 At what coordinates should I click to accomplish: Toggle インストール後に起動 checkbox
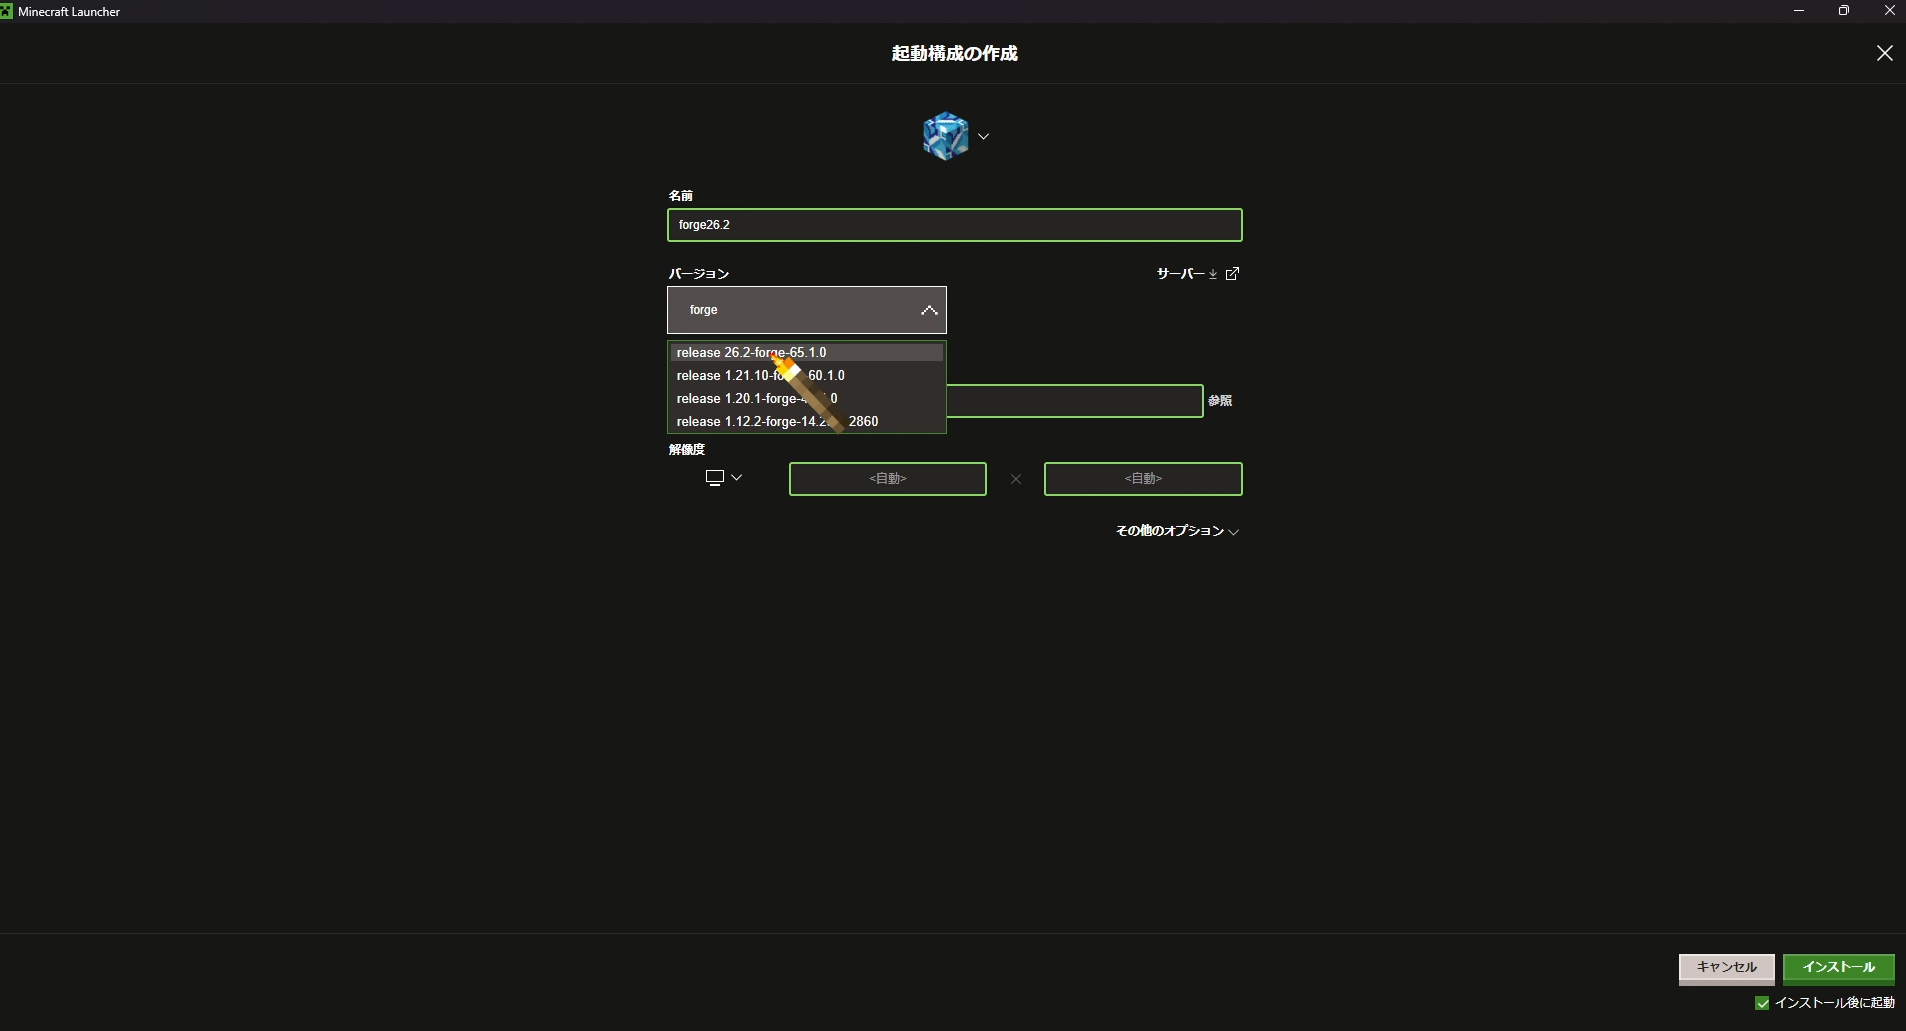click(1762, 1003)
